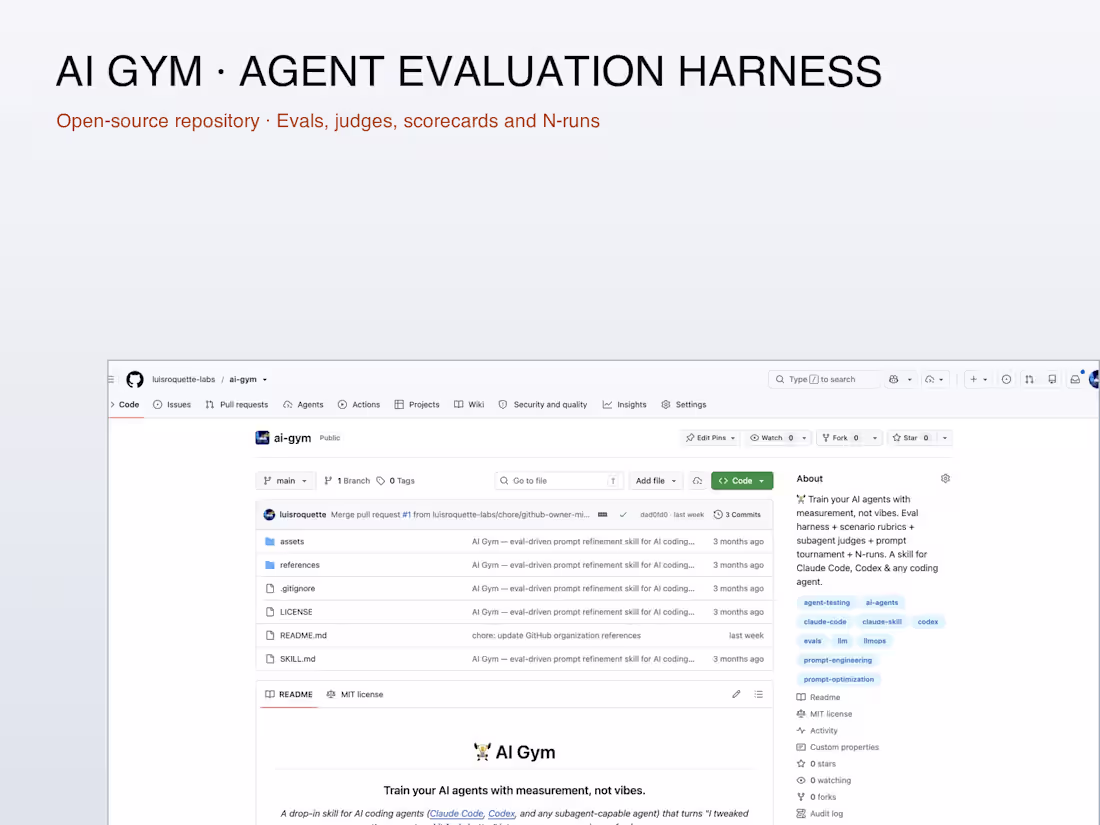Click the edit README pencil icon
The image size is (1100, 825).
point(736,695)
